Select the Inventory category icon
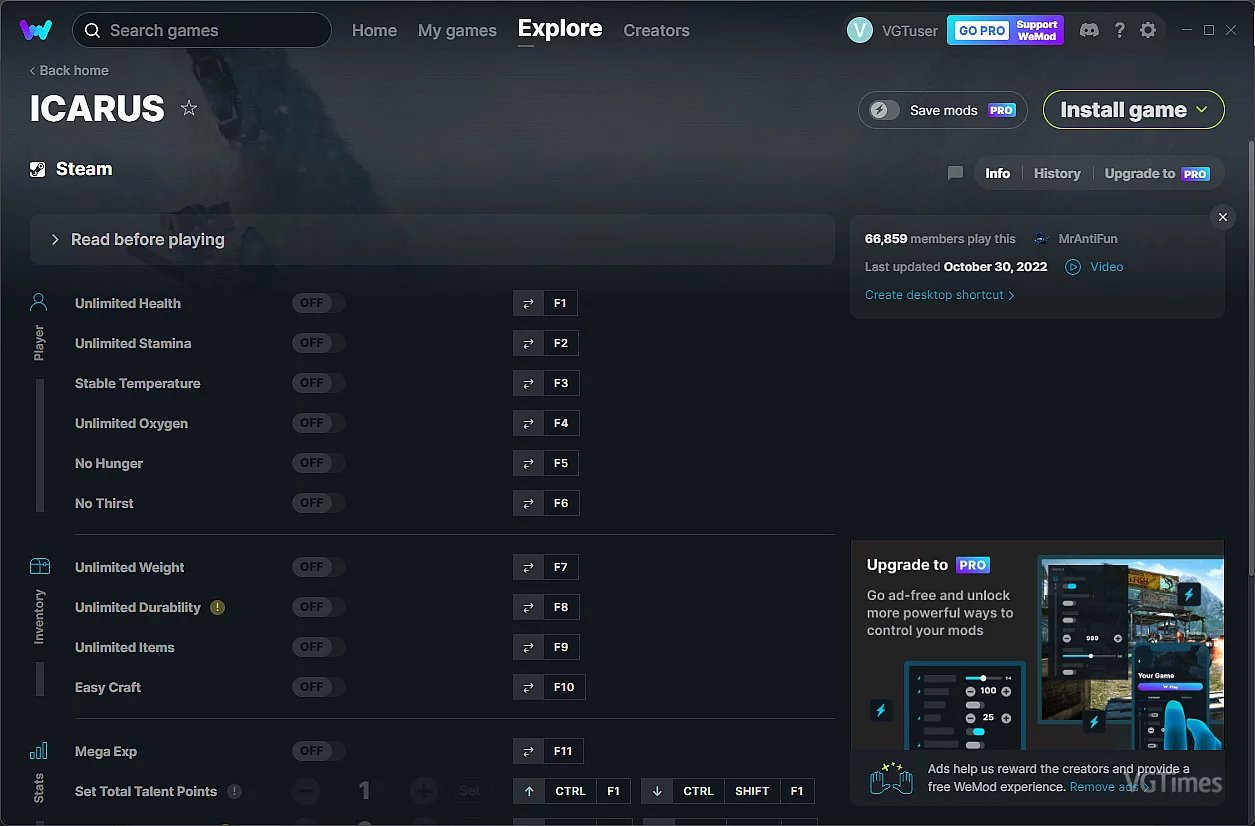The height and width of the screenshot is (826, 1255). pyautogui.click(x=39, y=566)
